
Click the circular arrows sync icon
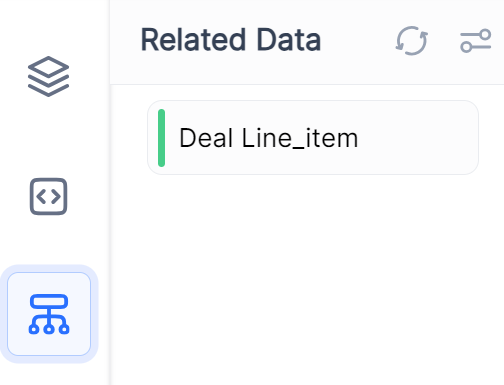[x=412, y=41]
